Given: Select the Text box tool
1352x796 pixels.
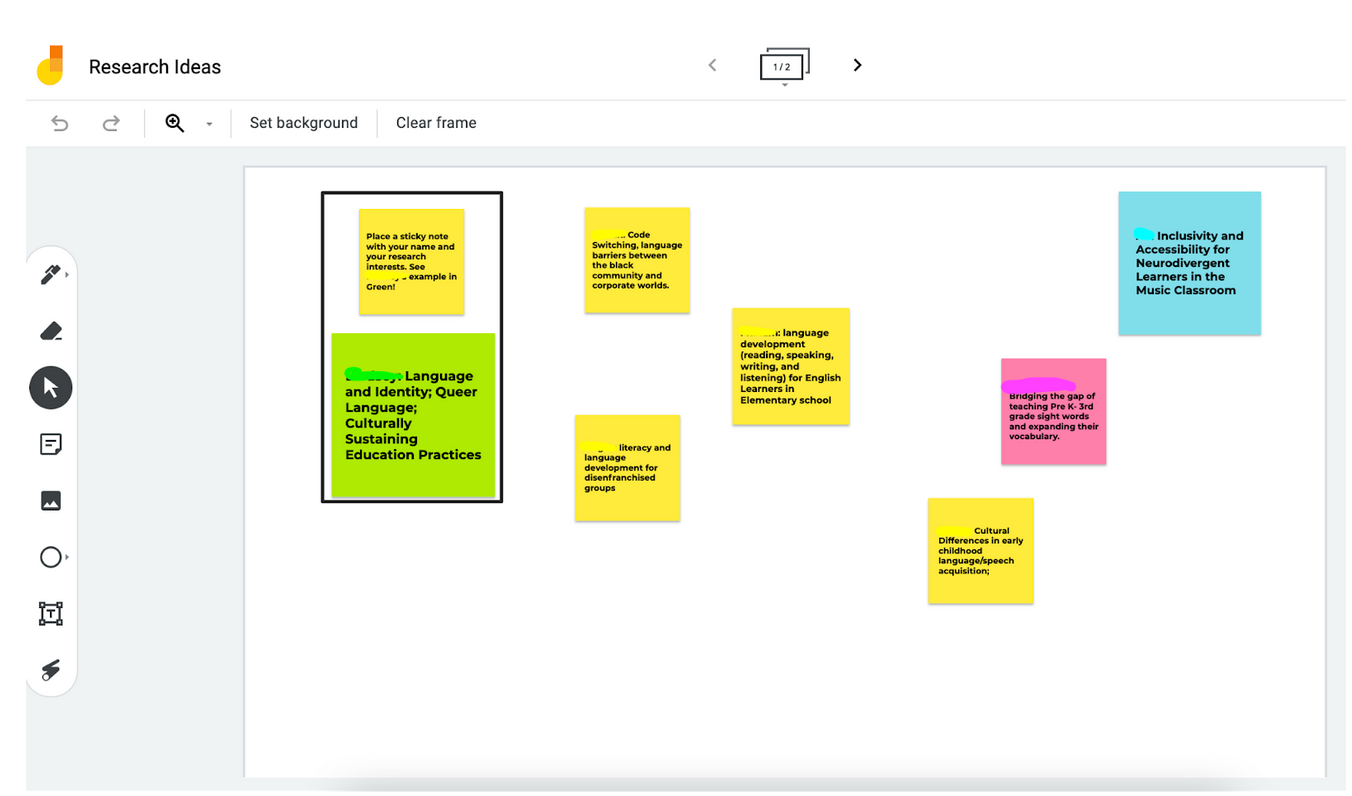Looking at the screenshot, I should click(x=51, y=614).
